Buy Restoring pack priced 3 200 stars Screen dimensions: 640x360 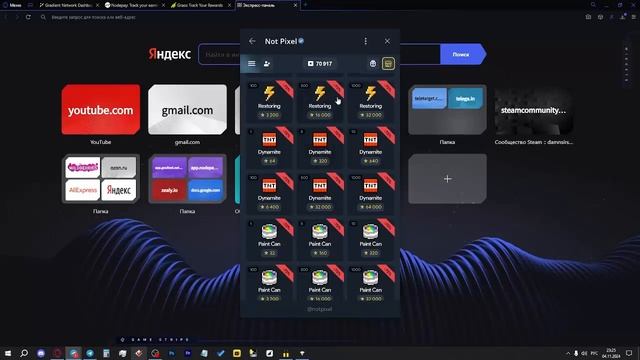(269, 101)
